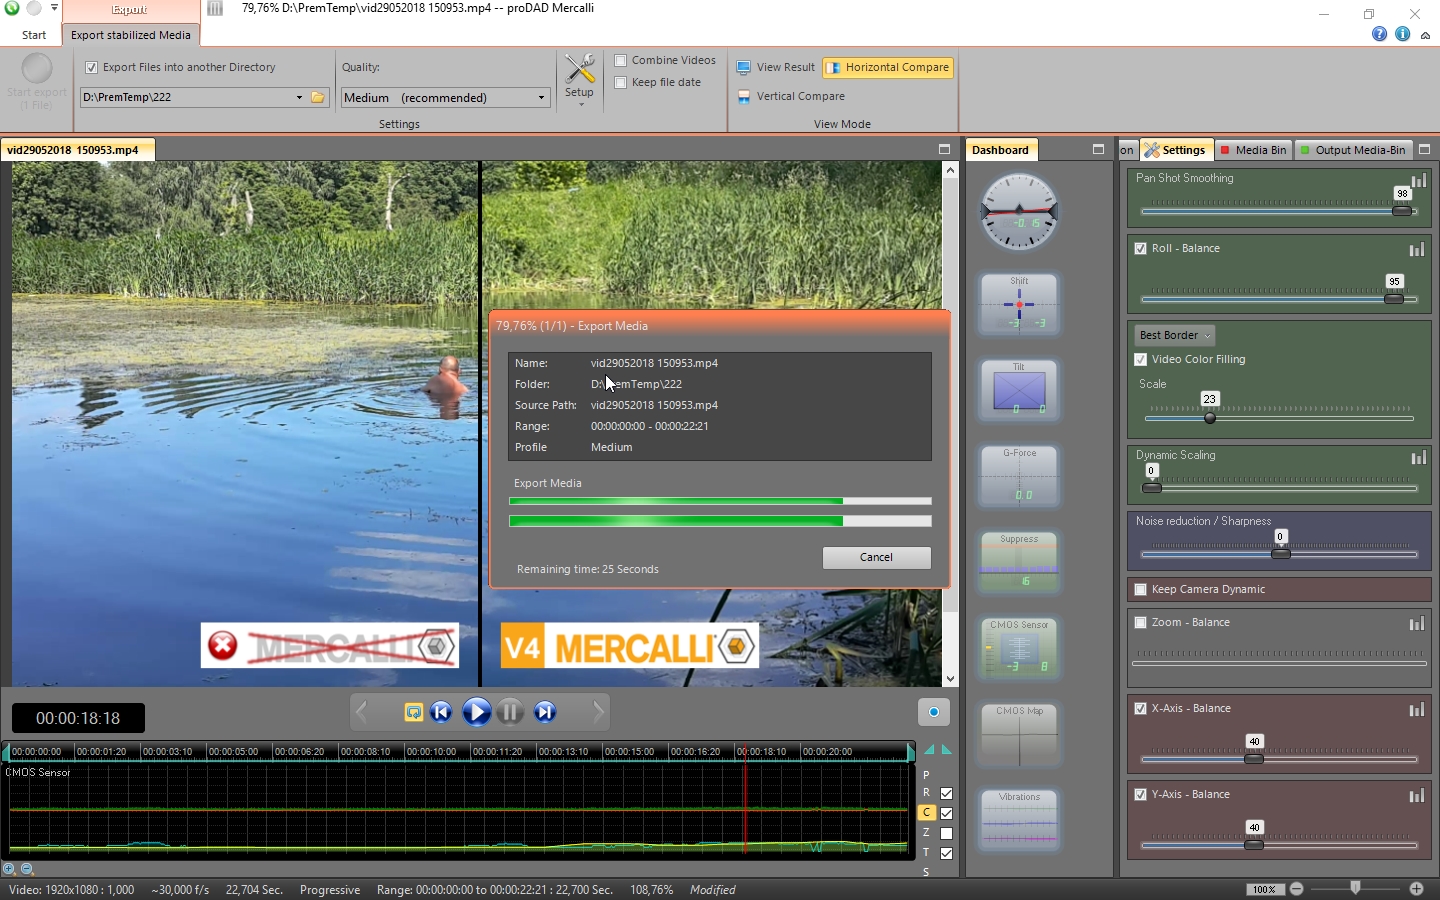
Task: Enable the Combine Videos checkbox
Action: (x=621, y=61)
